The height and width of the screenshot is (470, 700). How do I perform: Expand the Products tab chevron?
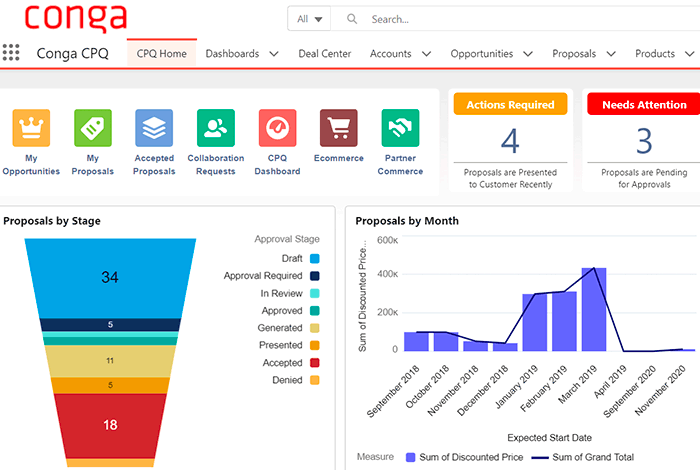(x=690, y=54)
